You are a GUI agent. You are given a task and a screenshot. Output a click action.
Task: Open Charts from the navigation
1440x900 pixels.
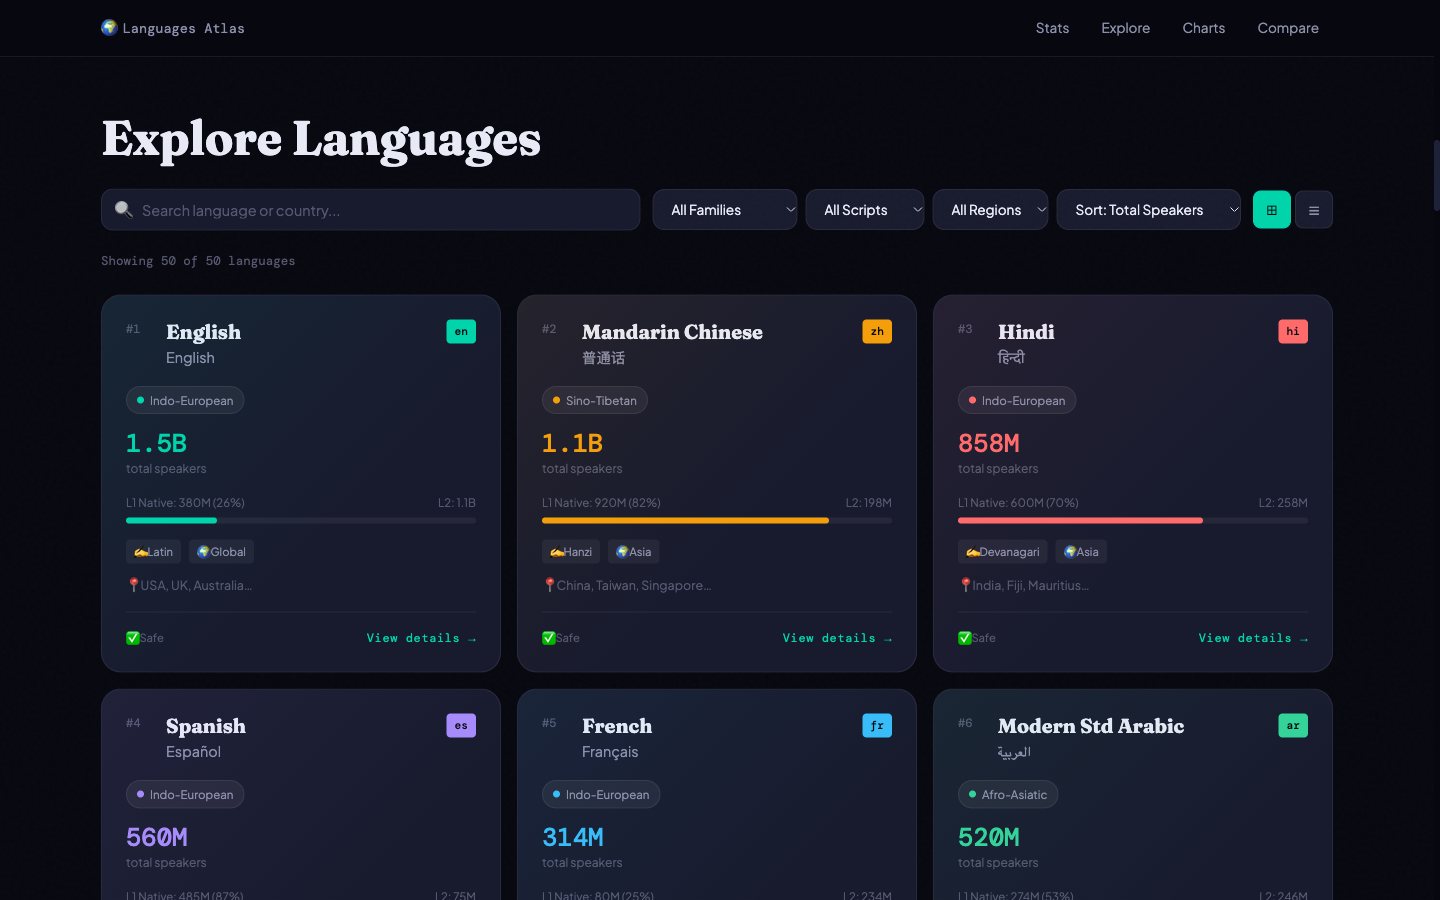click(x=1204, y=28)
